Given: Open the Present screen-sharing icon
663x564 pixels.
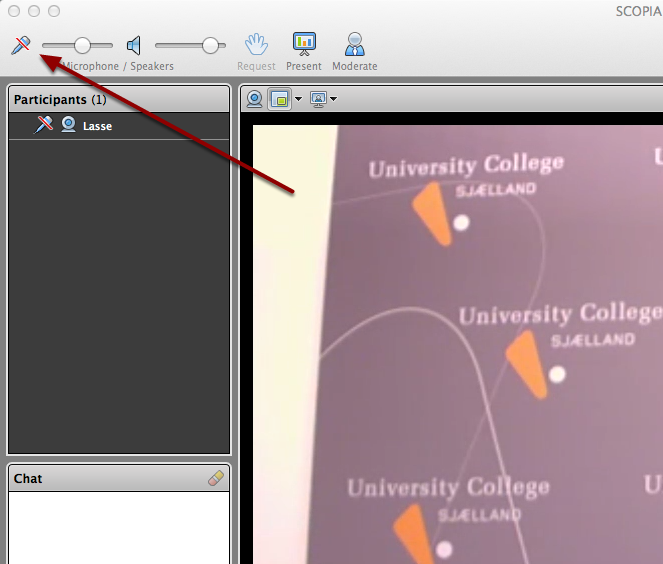Looking at the screenshot, I should (x=304, y=44).
